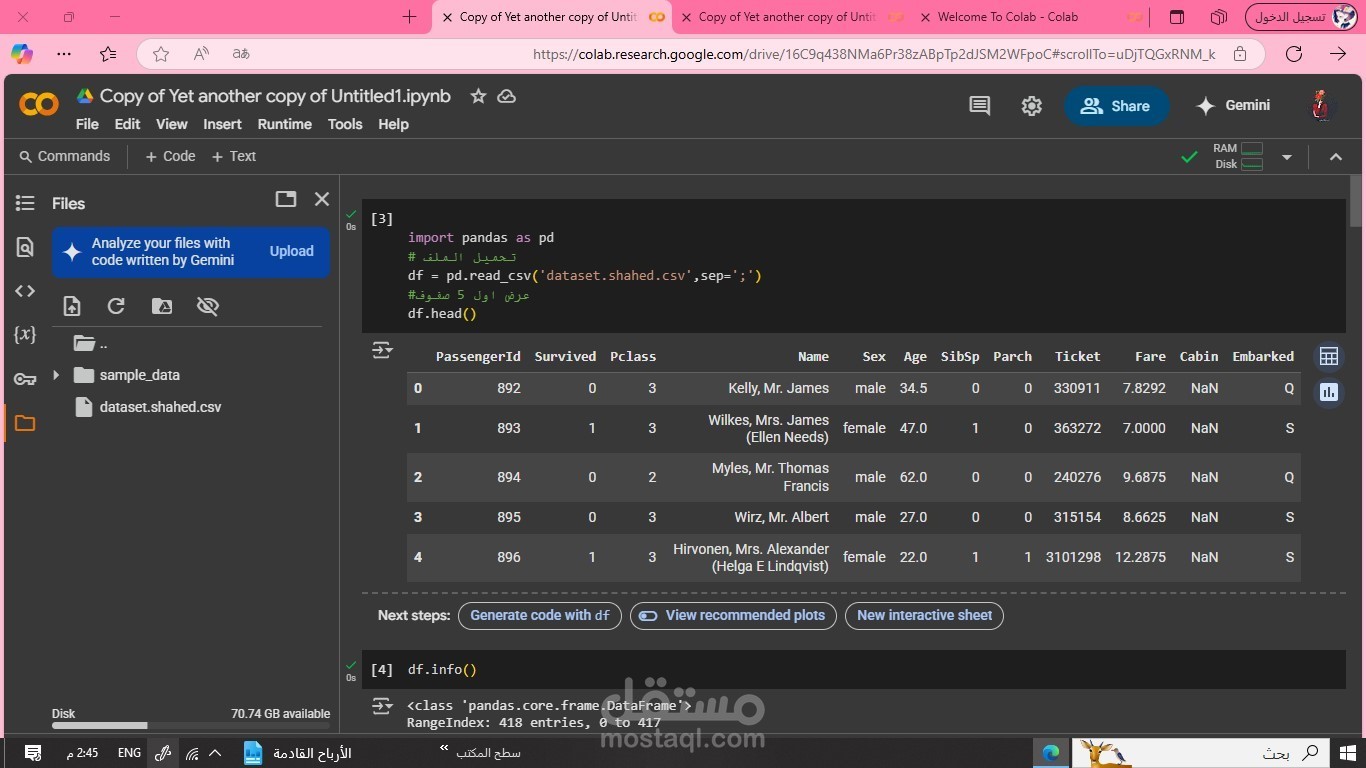Viewport: 1366px width, 768px height.
Task: Open the variables inspector panel
Action: click(24, 335)
